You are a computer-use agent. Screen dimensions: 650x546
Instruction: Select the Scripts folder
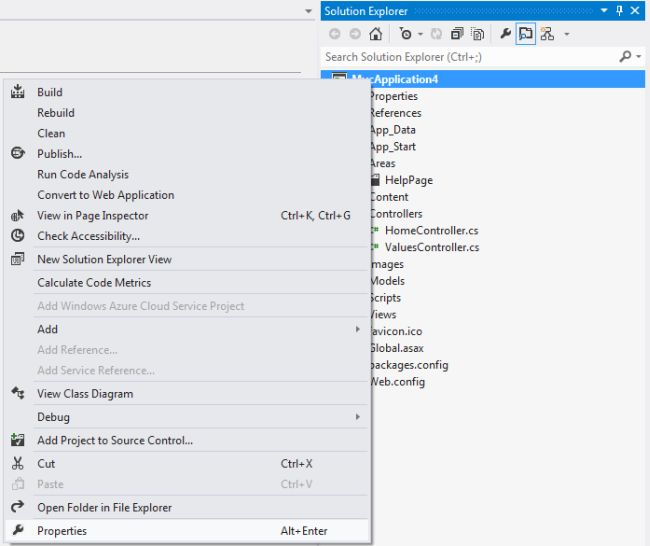tap(386, 298)
